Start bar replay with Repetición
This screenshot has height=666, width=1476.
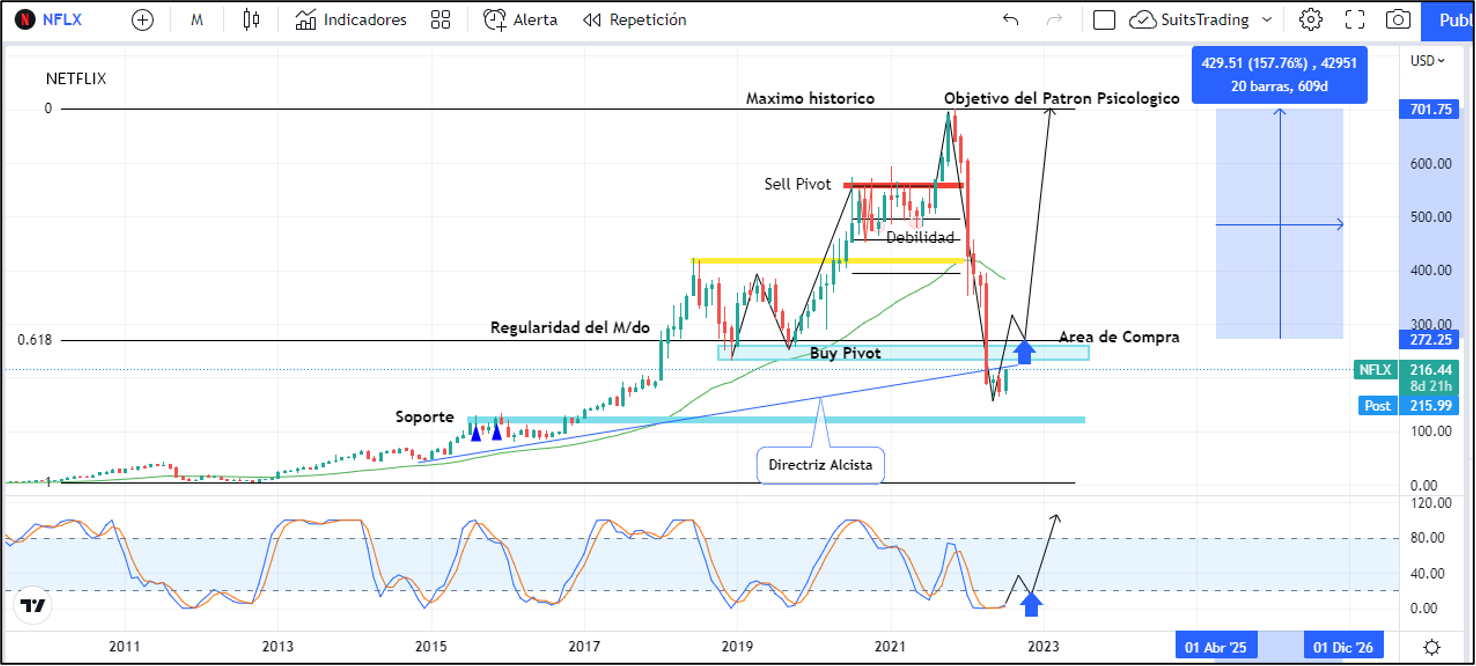pyautogui.click(x=635, y=20)
